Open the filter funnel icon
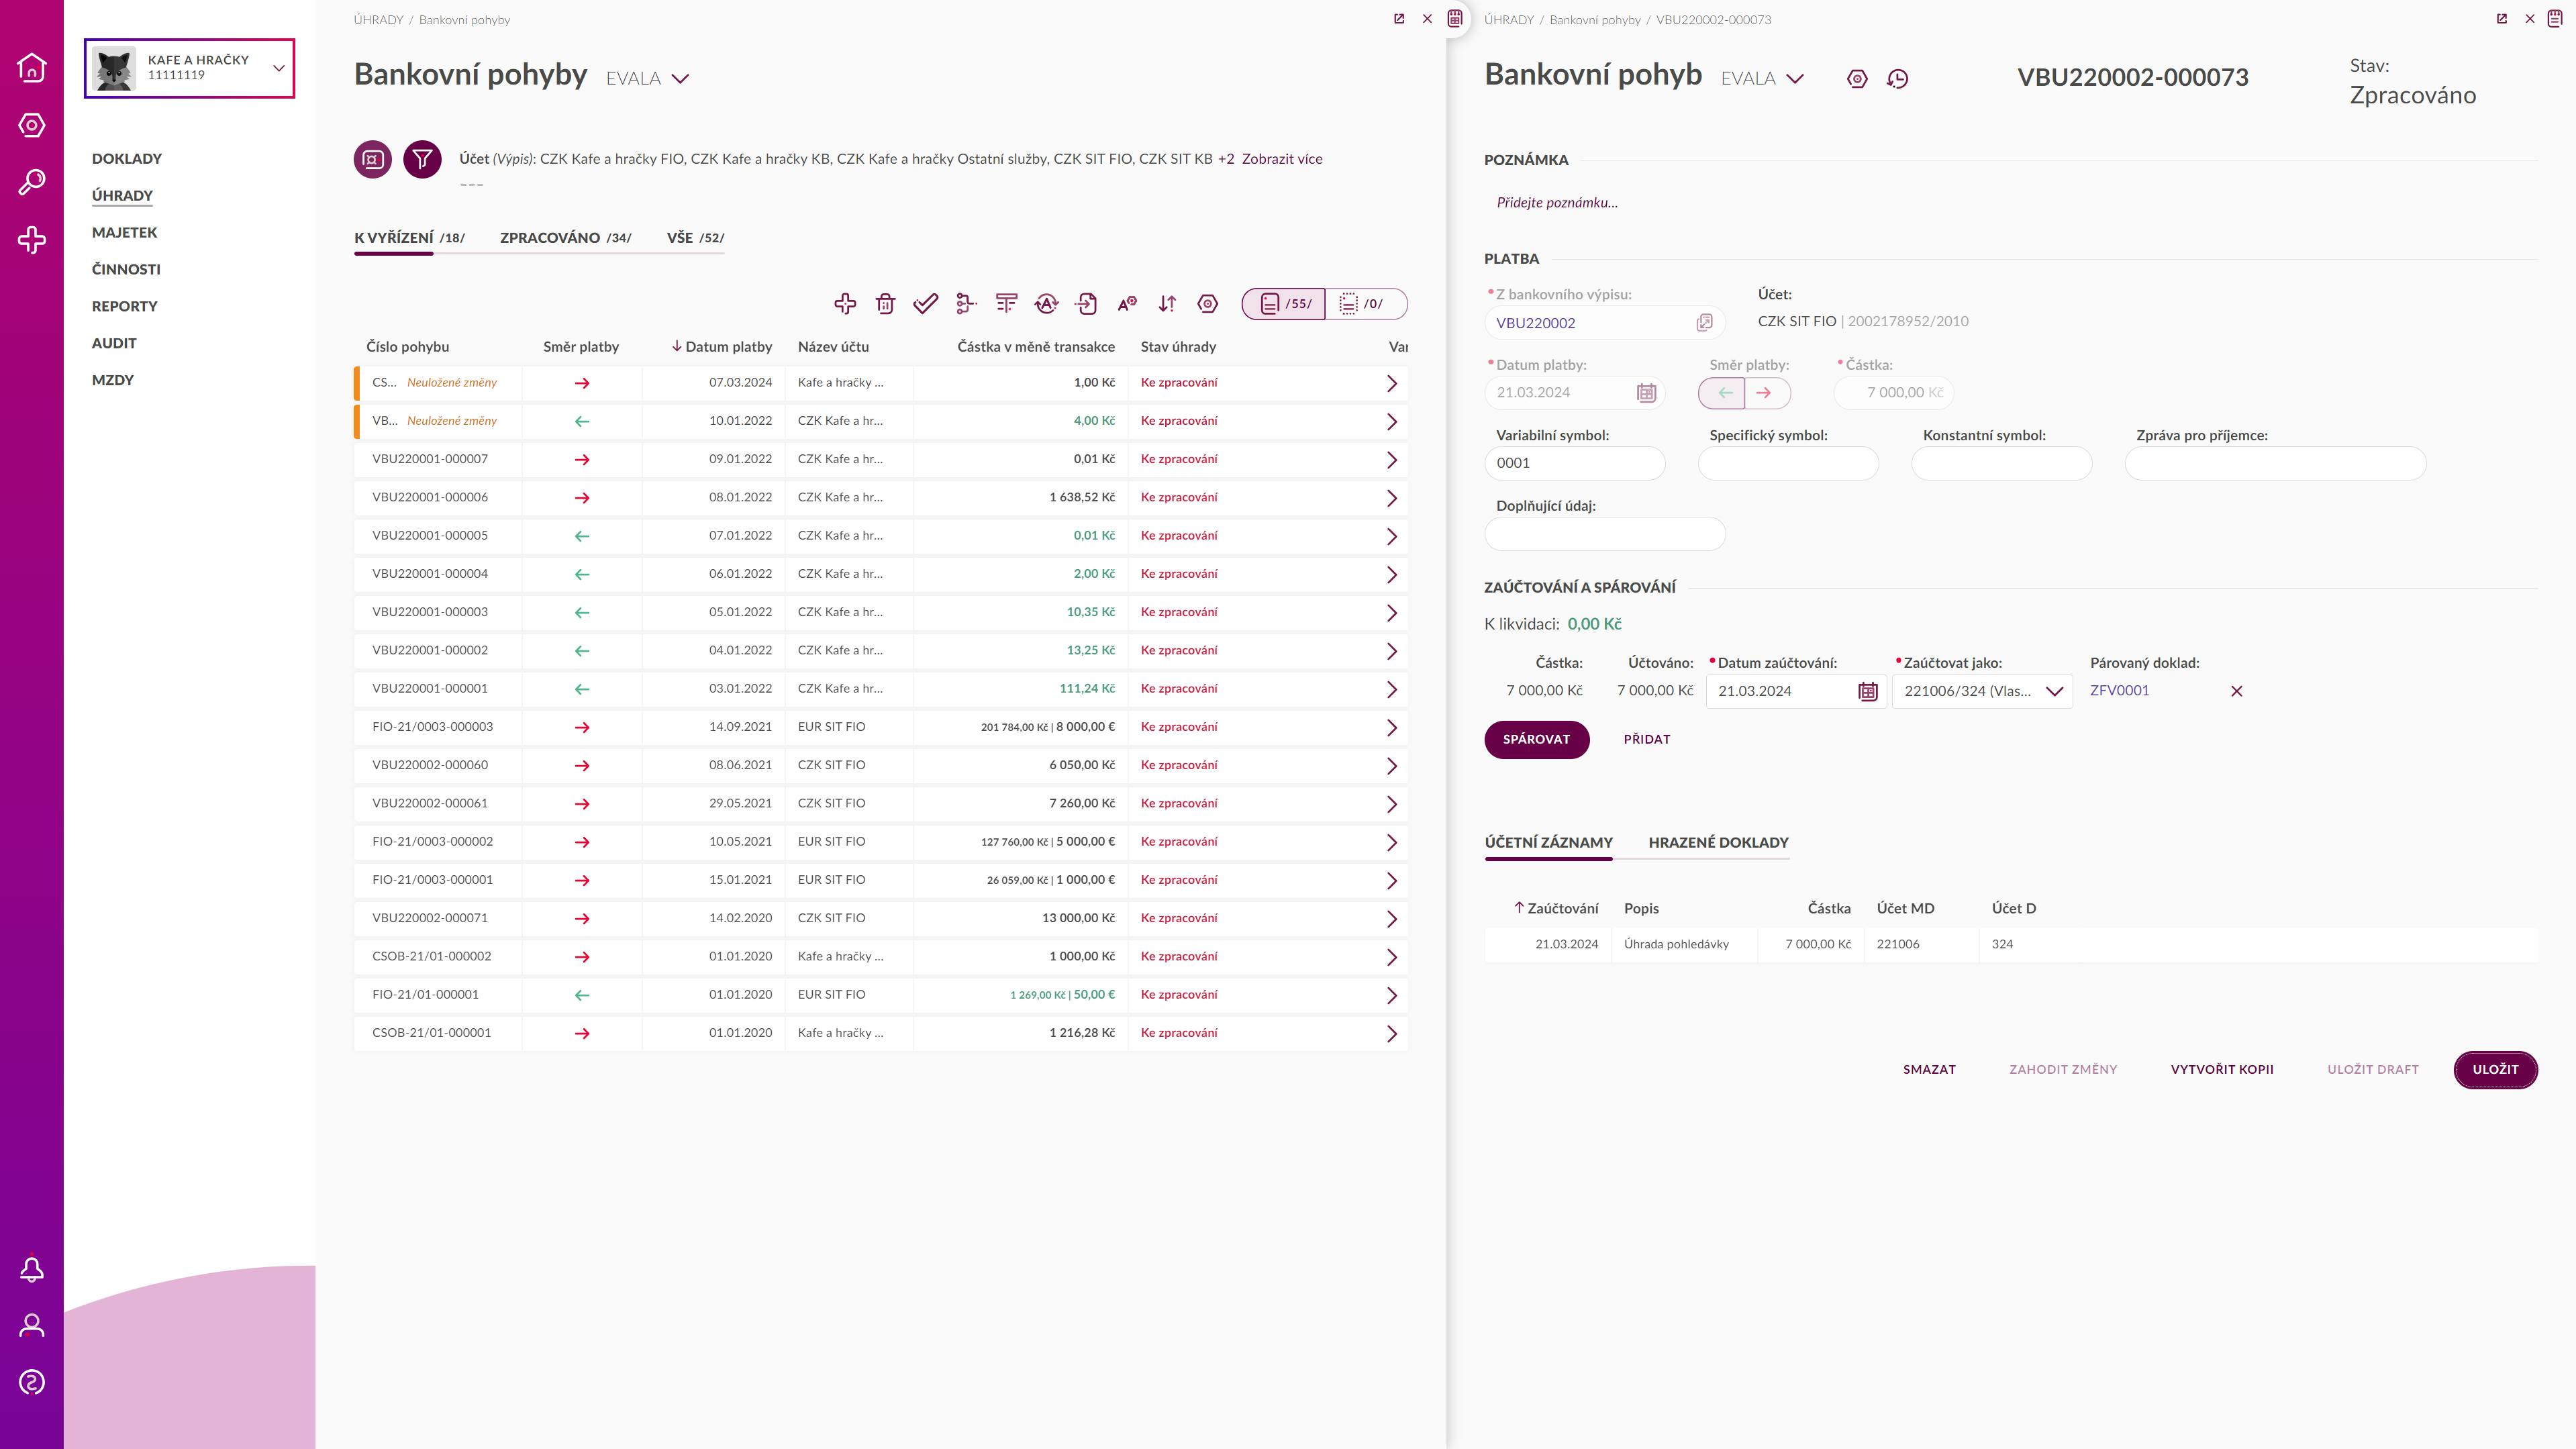This screenshot has width=2576, height=1449. pyautogui.click(x=422, y=159)
